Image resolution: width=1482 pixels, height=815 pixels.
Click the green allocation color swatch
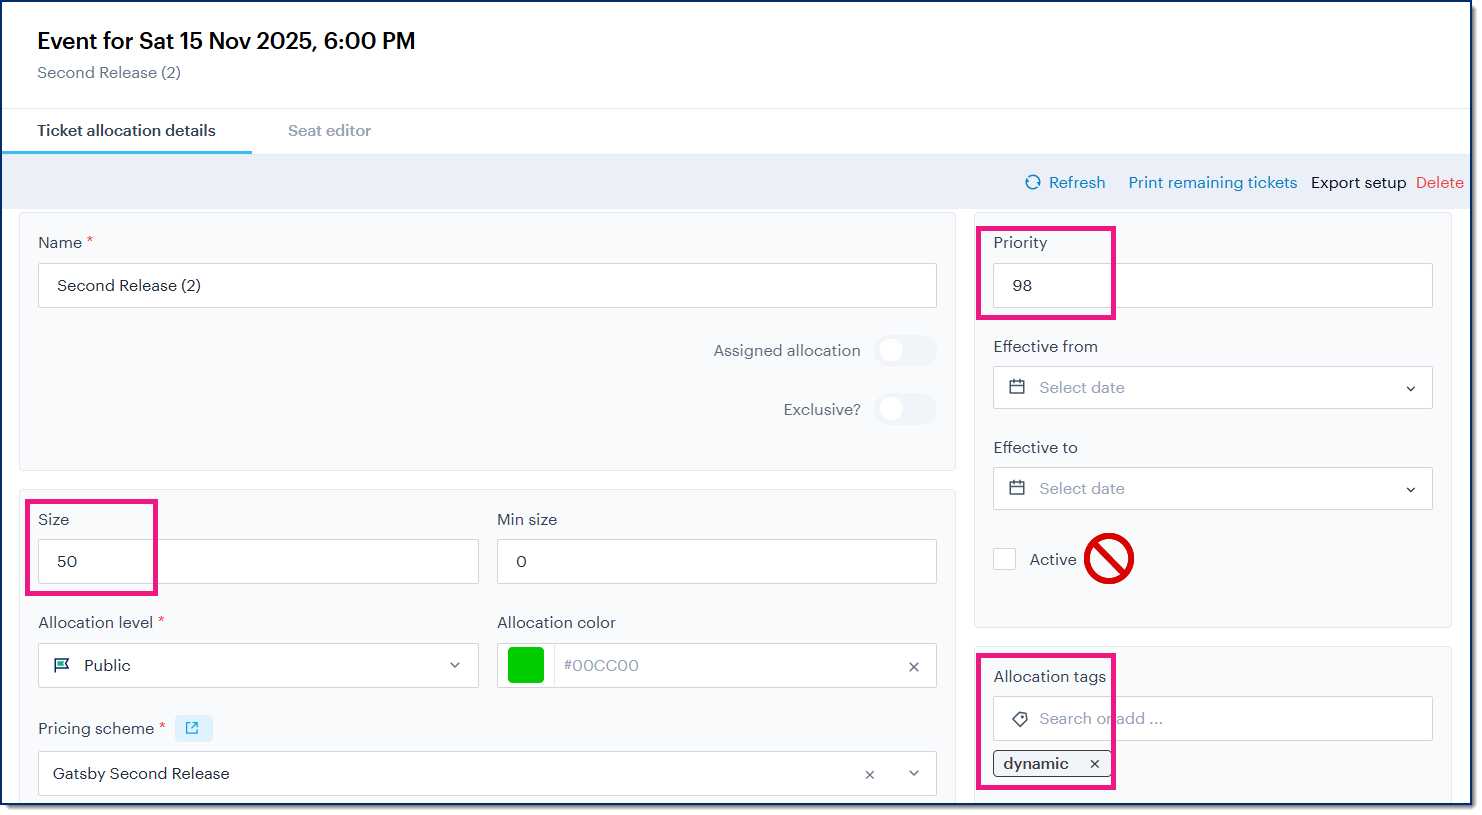526,665
